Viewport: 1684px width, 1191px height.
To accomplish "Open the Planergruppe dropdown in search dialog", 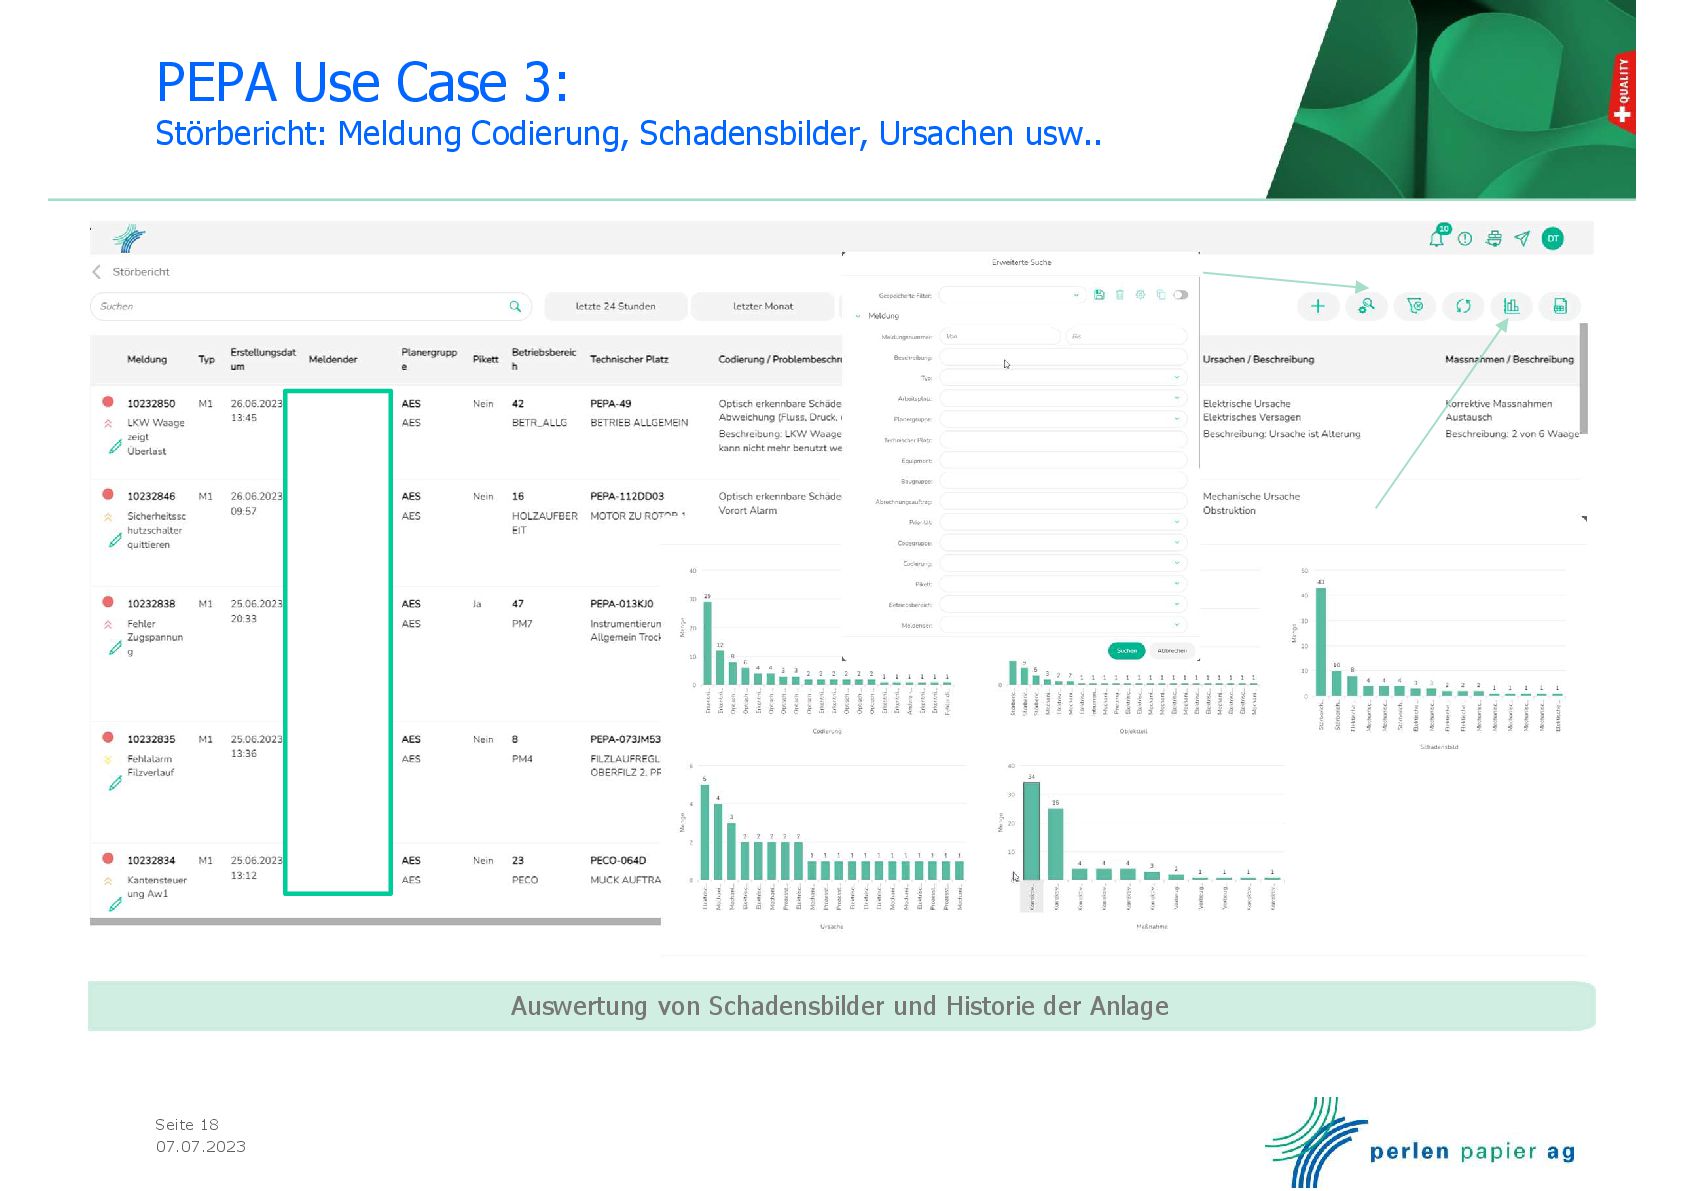I will pyautogui.click(x=1062, y=419).
